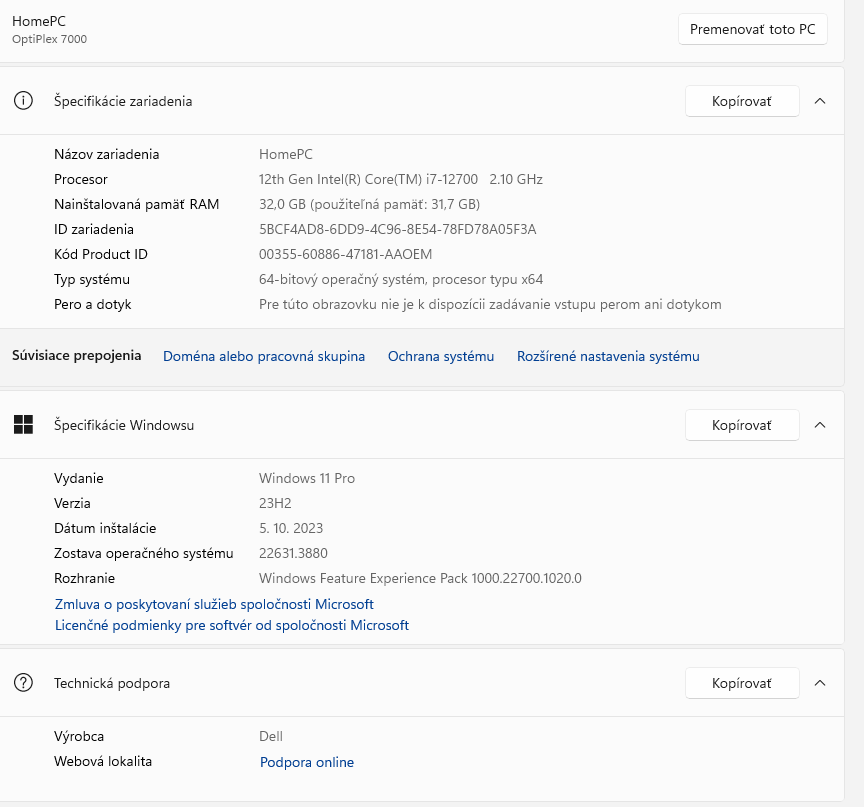The image size is (864, 807).
Task: Open Ochrana systému link
Action: [441, 356]
